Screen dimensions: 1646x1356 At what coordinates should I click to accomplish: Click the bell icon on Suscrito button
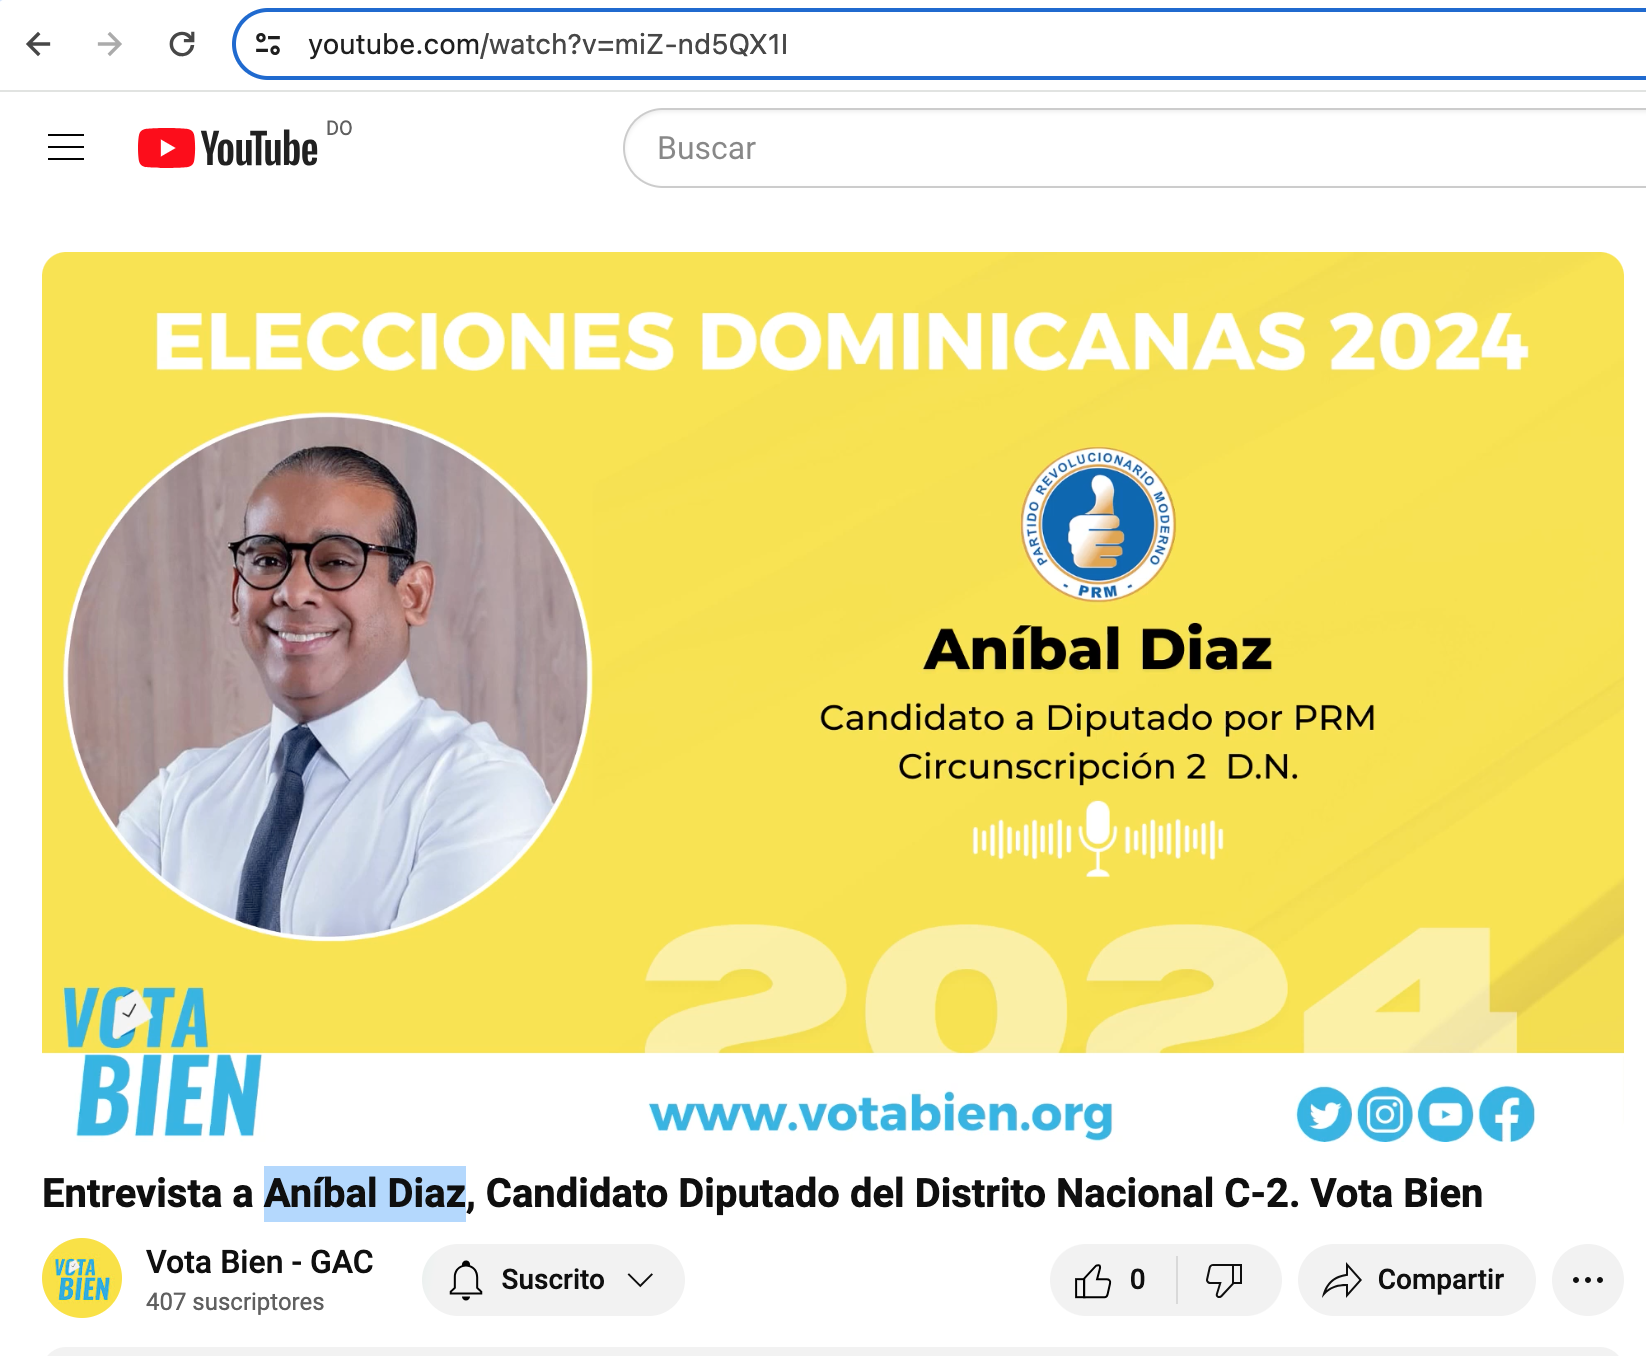(x=466, y=1280)
